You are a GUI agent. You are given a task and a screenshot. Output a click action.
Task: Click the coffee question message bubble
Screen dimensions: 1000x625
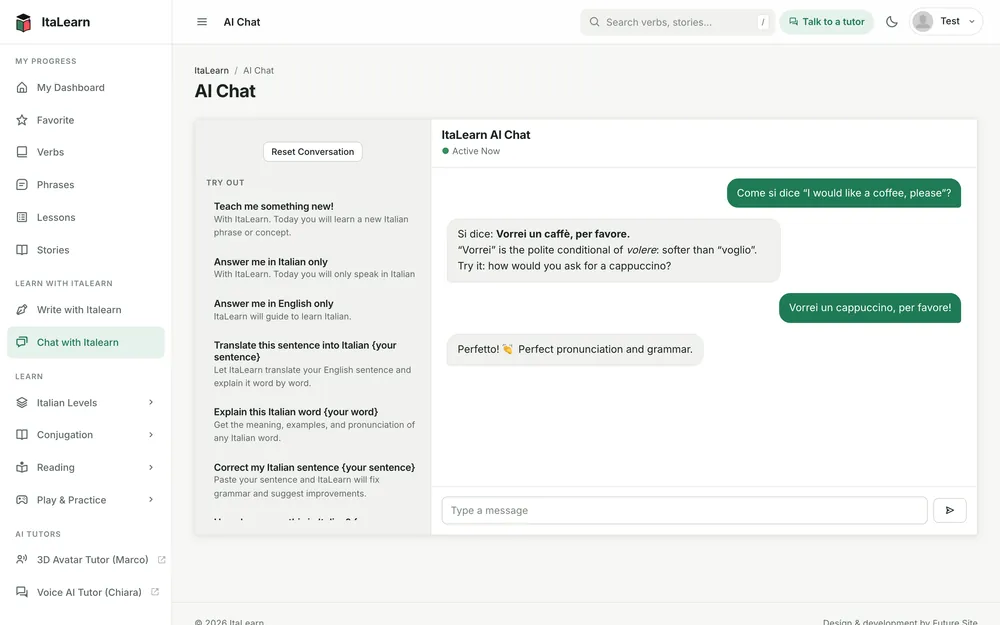[x=844, y=193]
